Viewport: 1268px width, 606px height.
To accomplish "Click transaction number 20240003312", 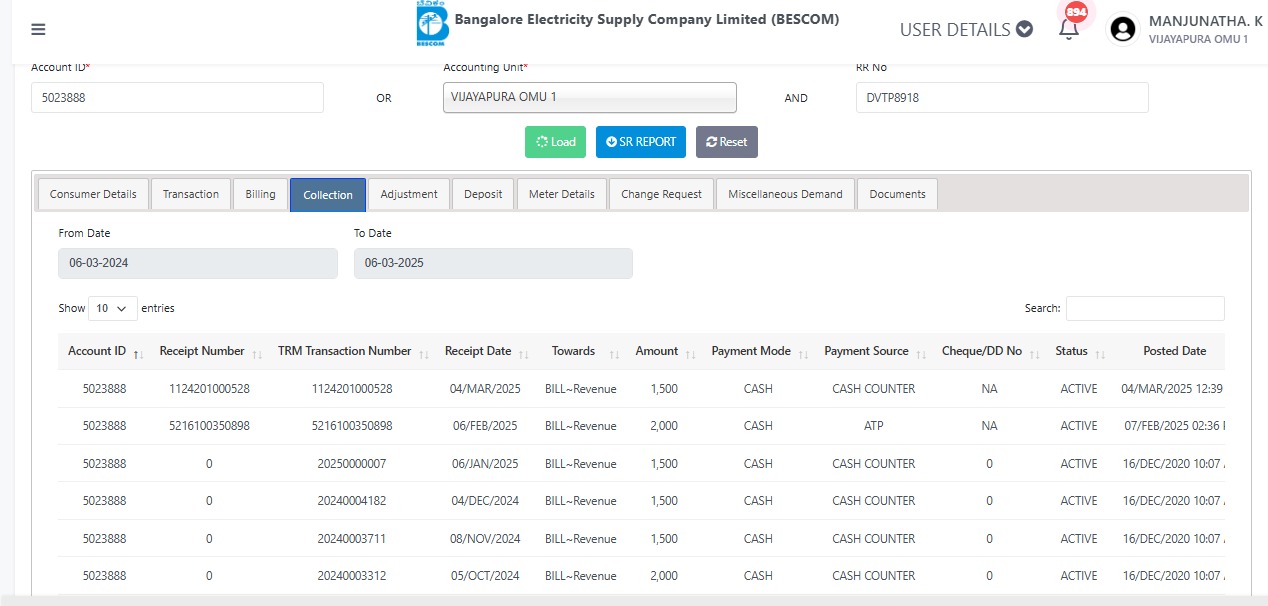I will click(352, 576).
